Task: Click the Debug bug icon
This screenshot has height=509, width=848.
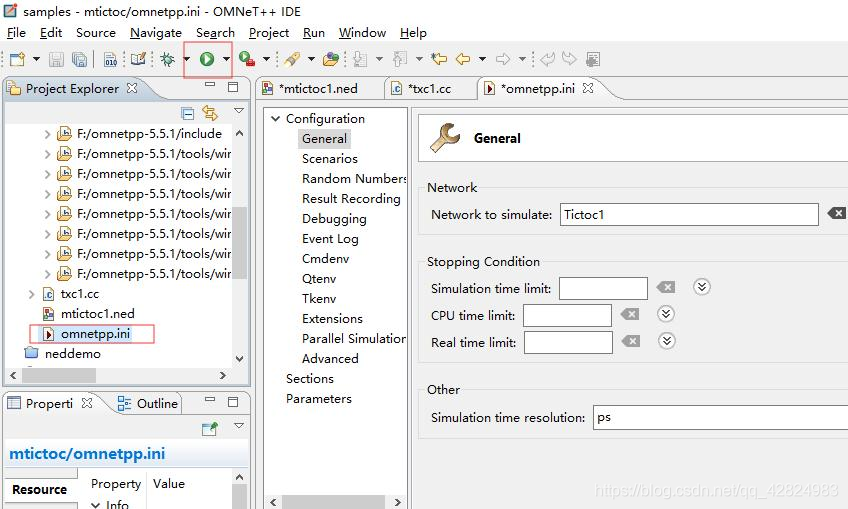Action: [x=167, y=59]
